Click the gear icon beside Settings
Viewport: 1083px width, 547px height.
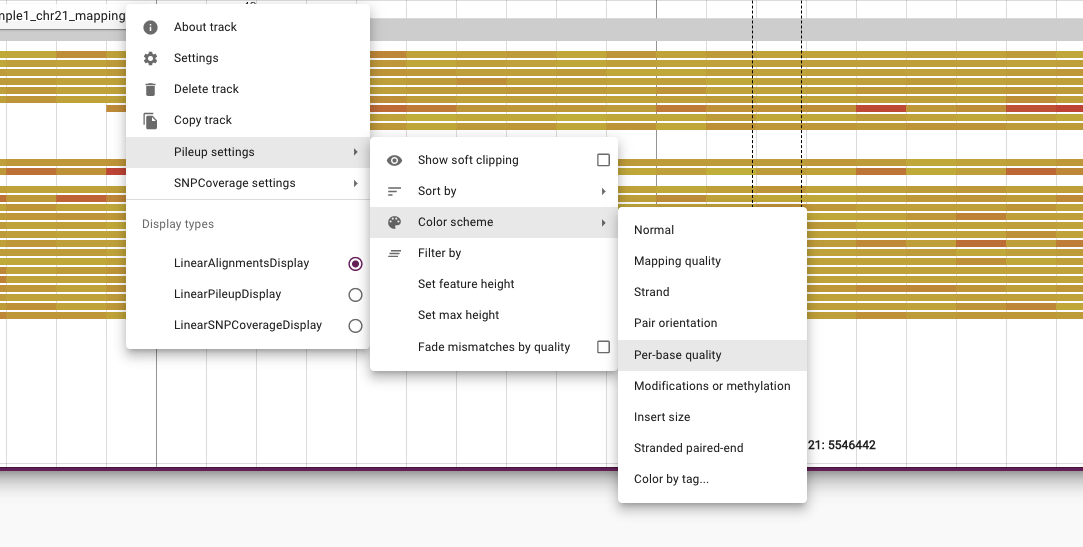(x=151, y=58)
